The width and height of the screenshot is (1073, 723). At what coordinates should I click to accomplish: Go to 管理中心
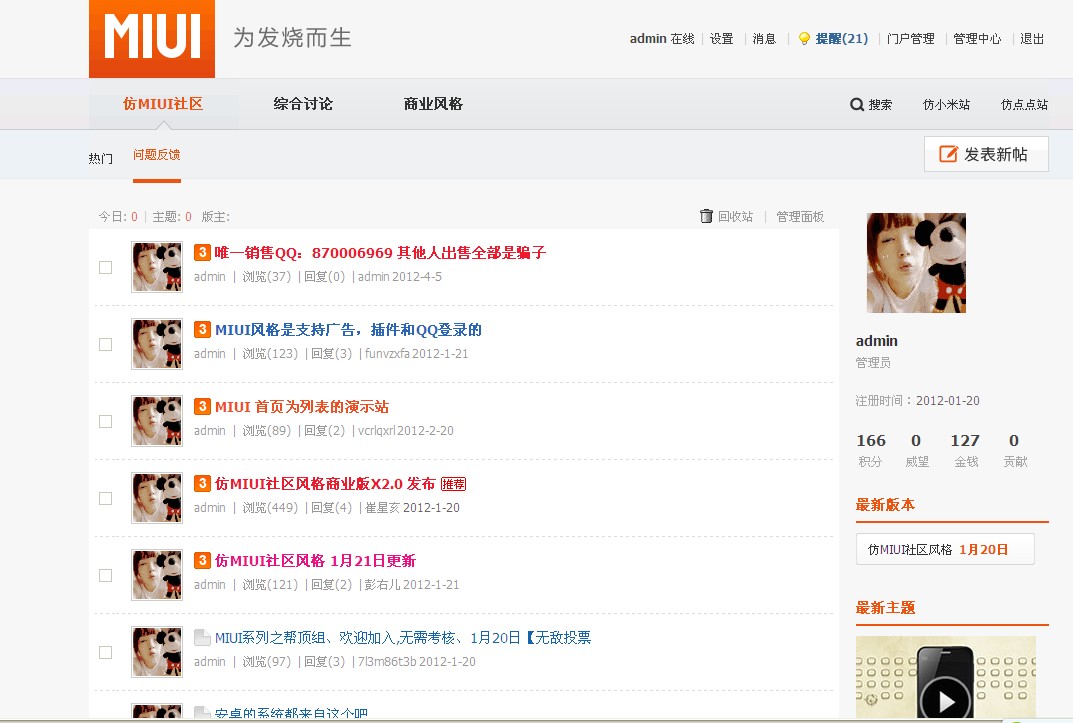click(977, 39)
